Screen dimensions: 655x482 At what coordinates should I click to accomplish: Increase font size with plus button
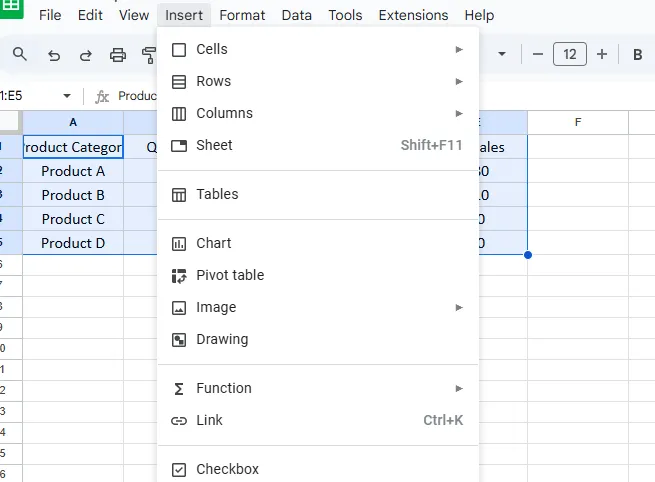[602, 55]
